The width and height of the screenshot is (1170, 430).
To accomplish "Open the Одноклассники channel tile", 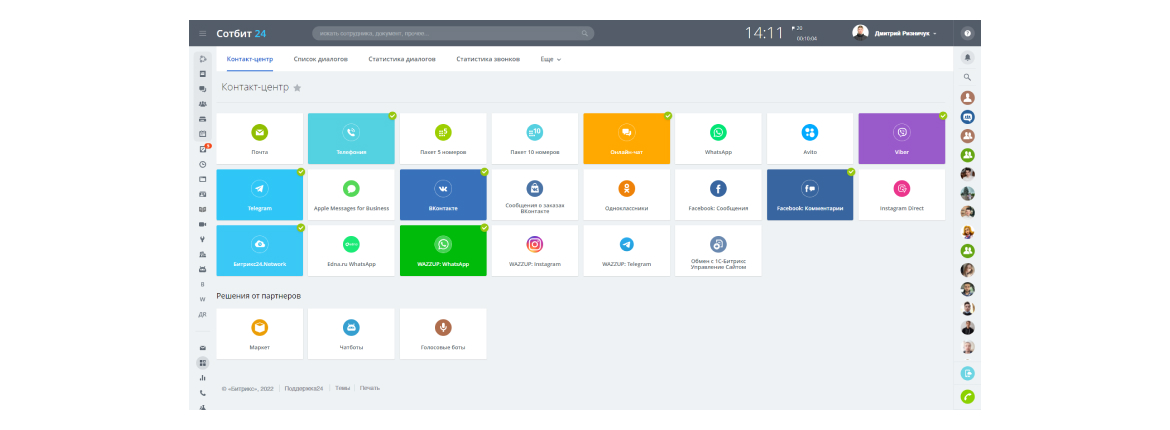I will [x=627, y=195].
